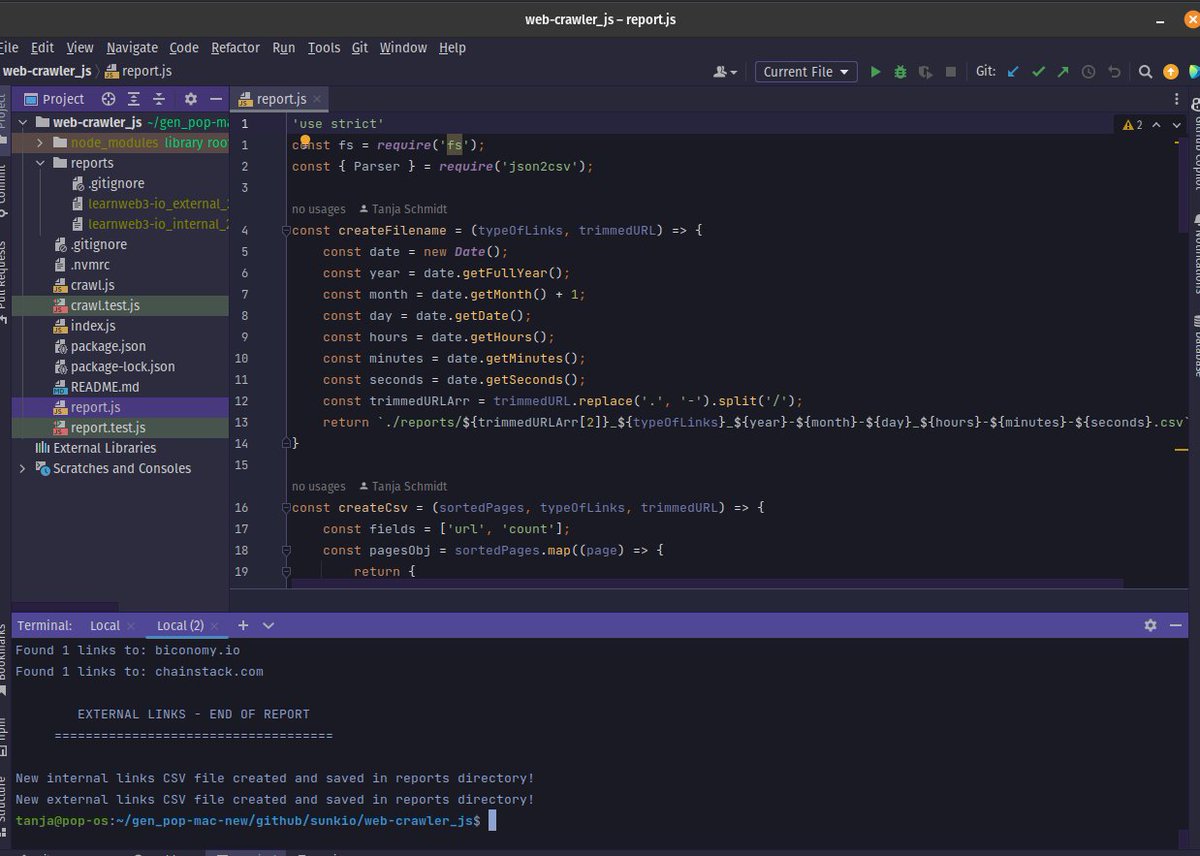Click the warnings indicator showing 2
1200x856 pixels.
(1133, 125)
